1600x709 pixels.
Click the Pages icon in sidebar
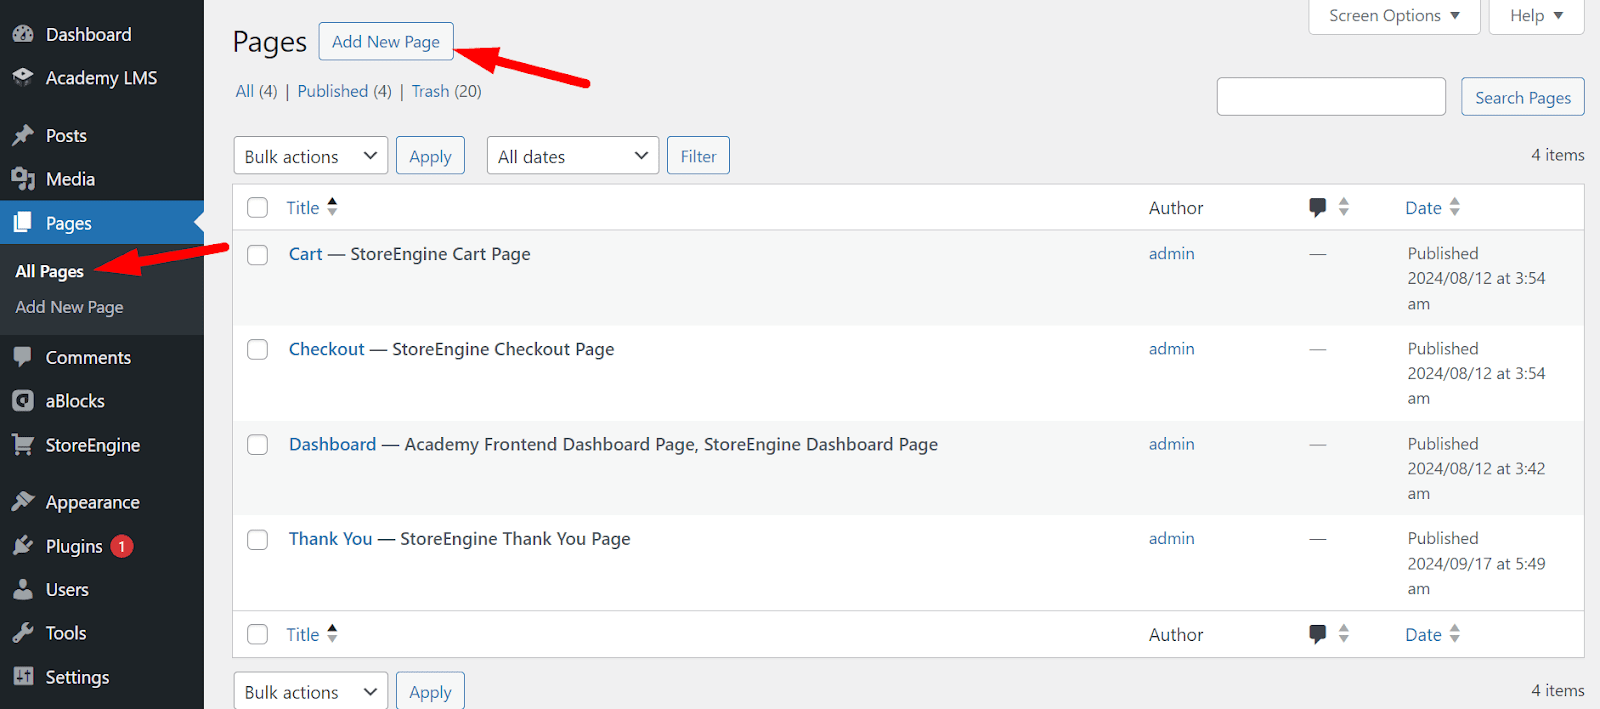pyautogui.click(x=23, y=223)
